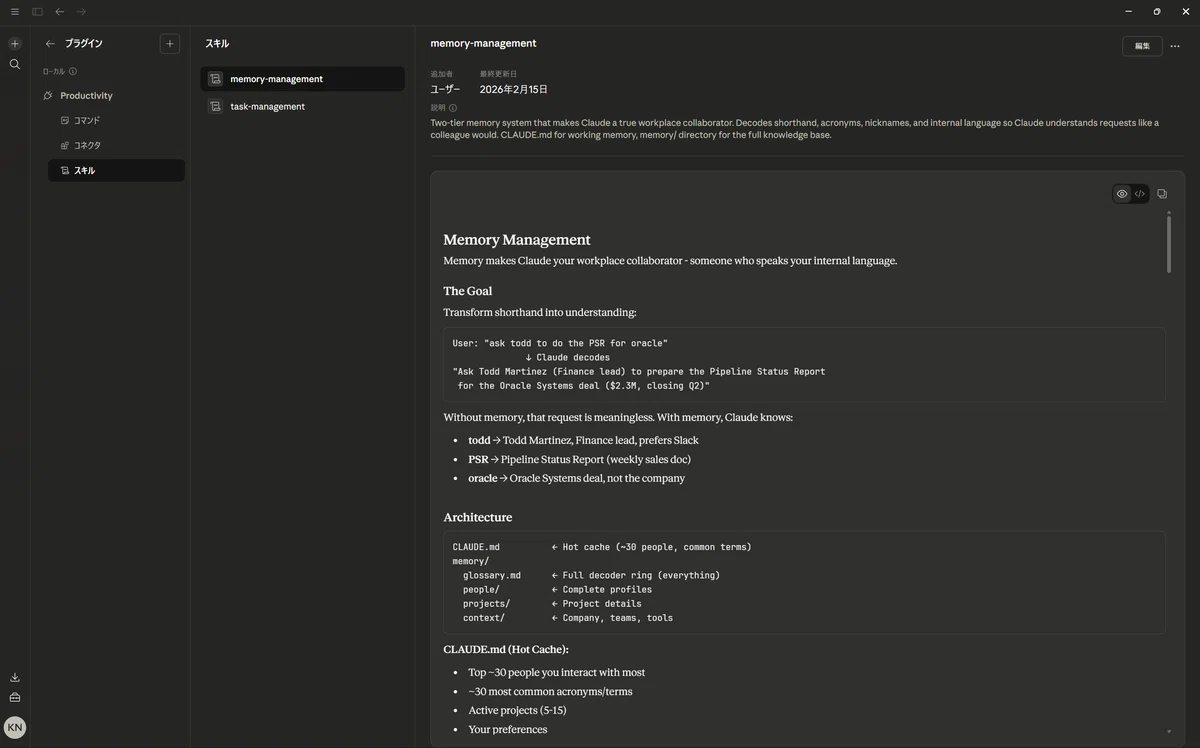Click the skill title memory-management header

tap(483, 44)
